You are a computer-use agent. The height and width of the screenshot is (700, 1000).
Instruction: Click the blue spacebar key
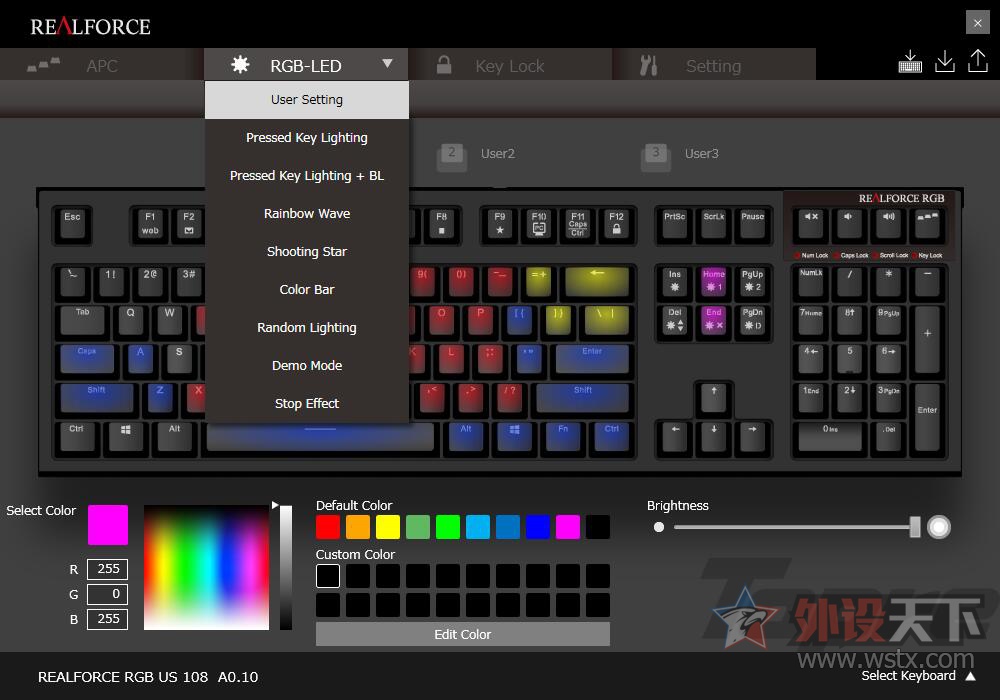(320, 437)
